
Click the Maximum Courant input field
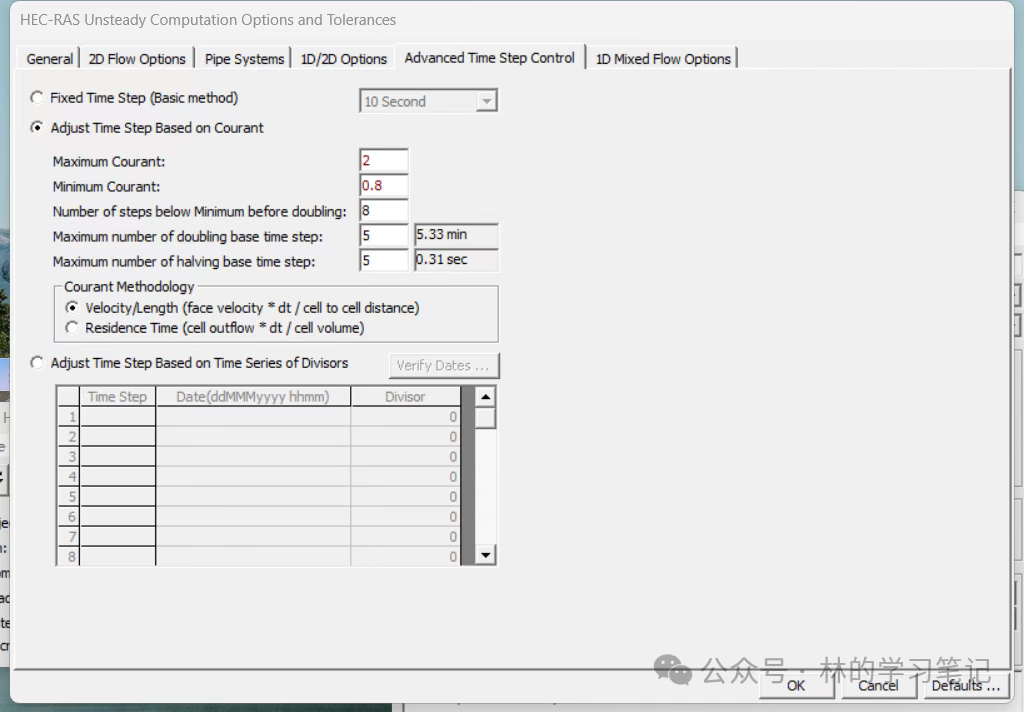(x=384, y=161)
